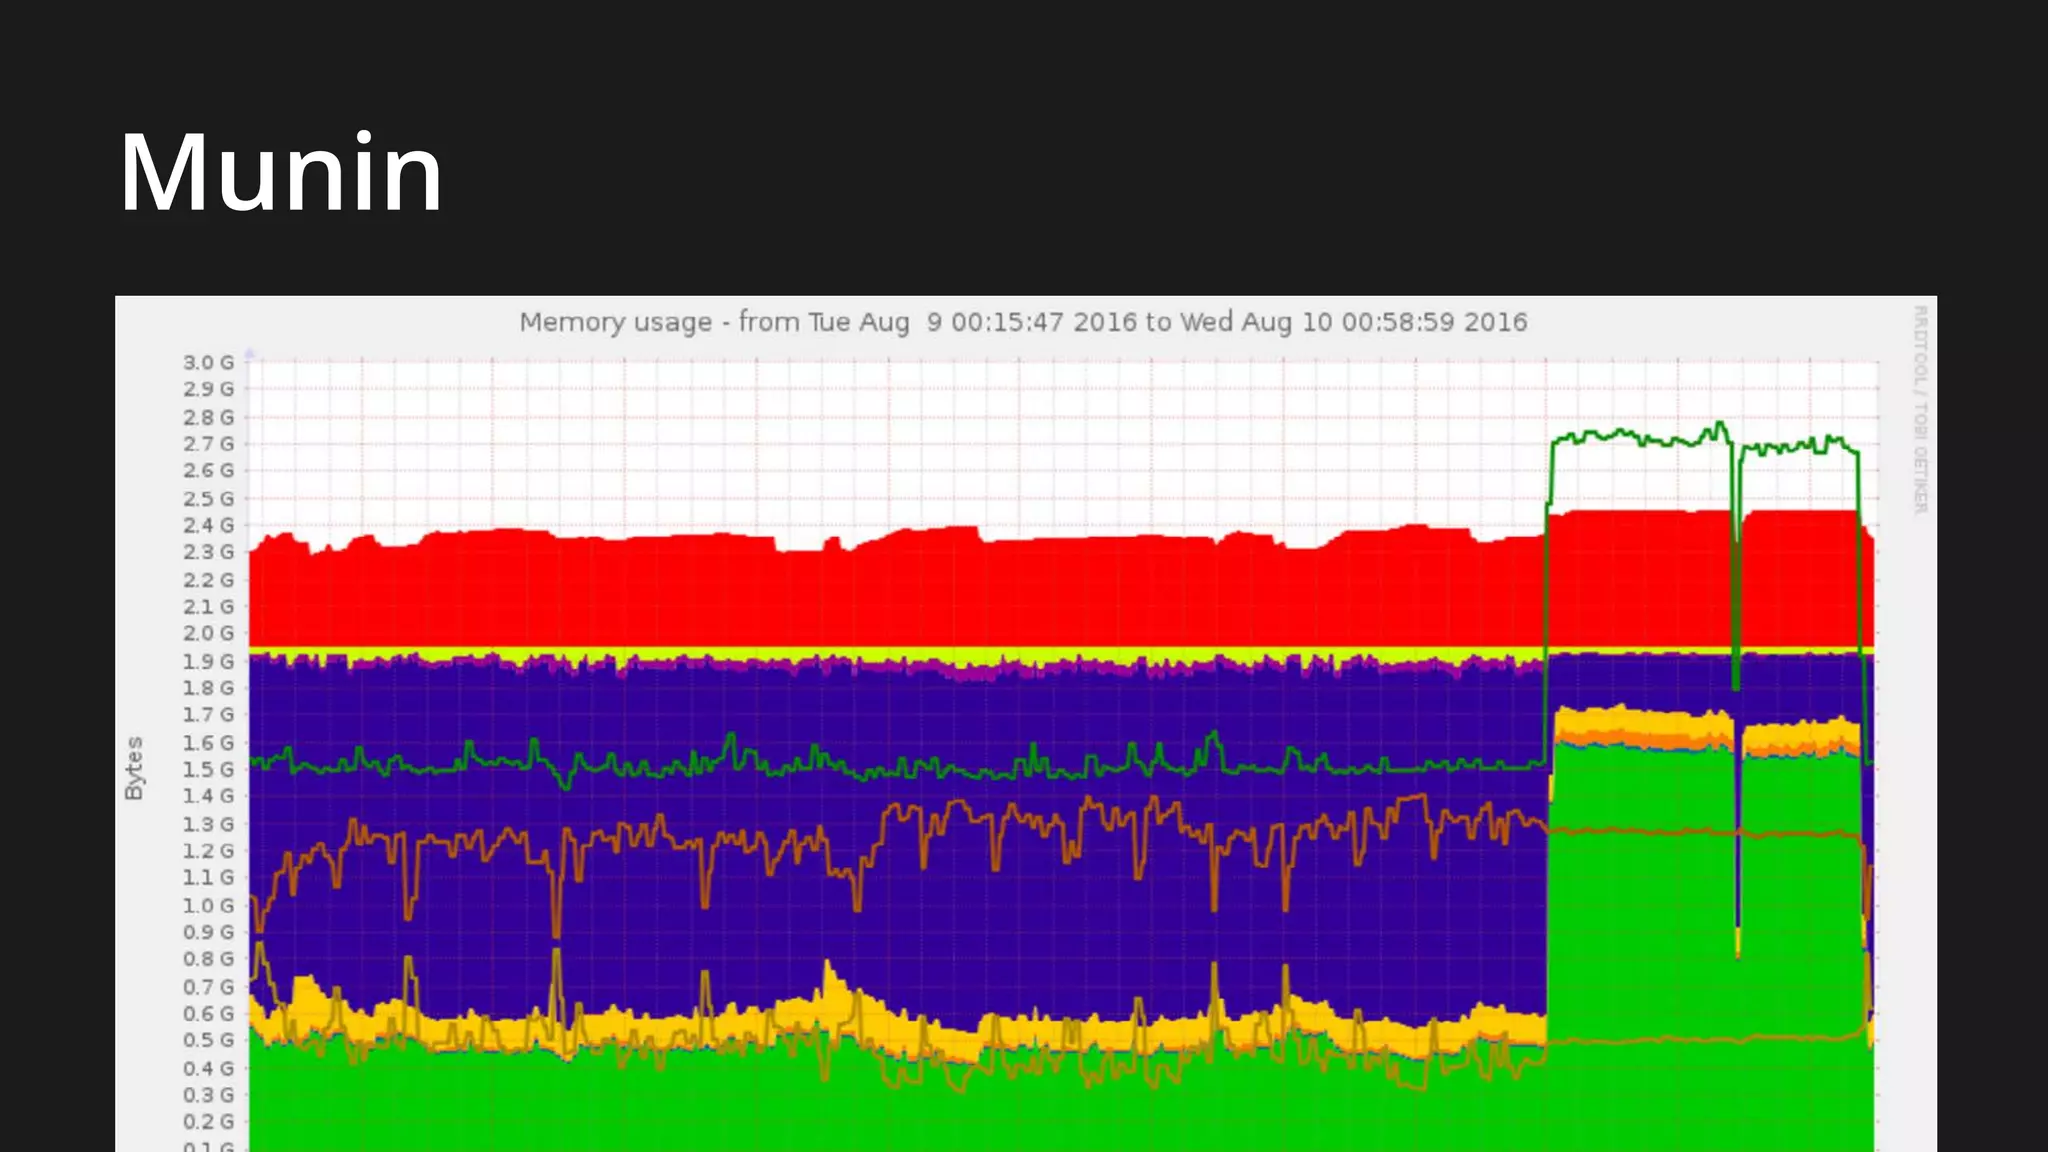
Task: Click the 0.3 G axis label
Action: click(208, 1095)
